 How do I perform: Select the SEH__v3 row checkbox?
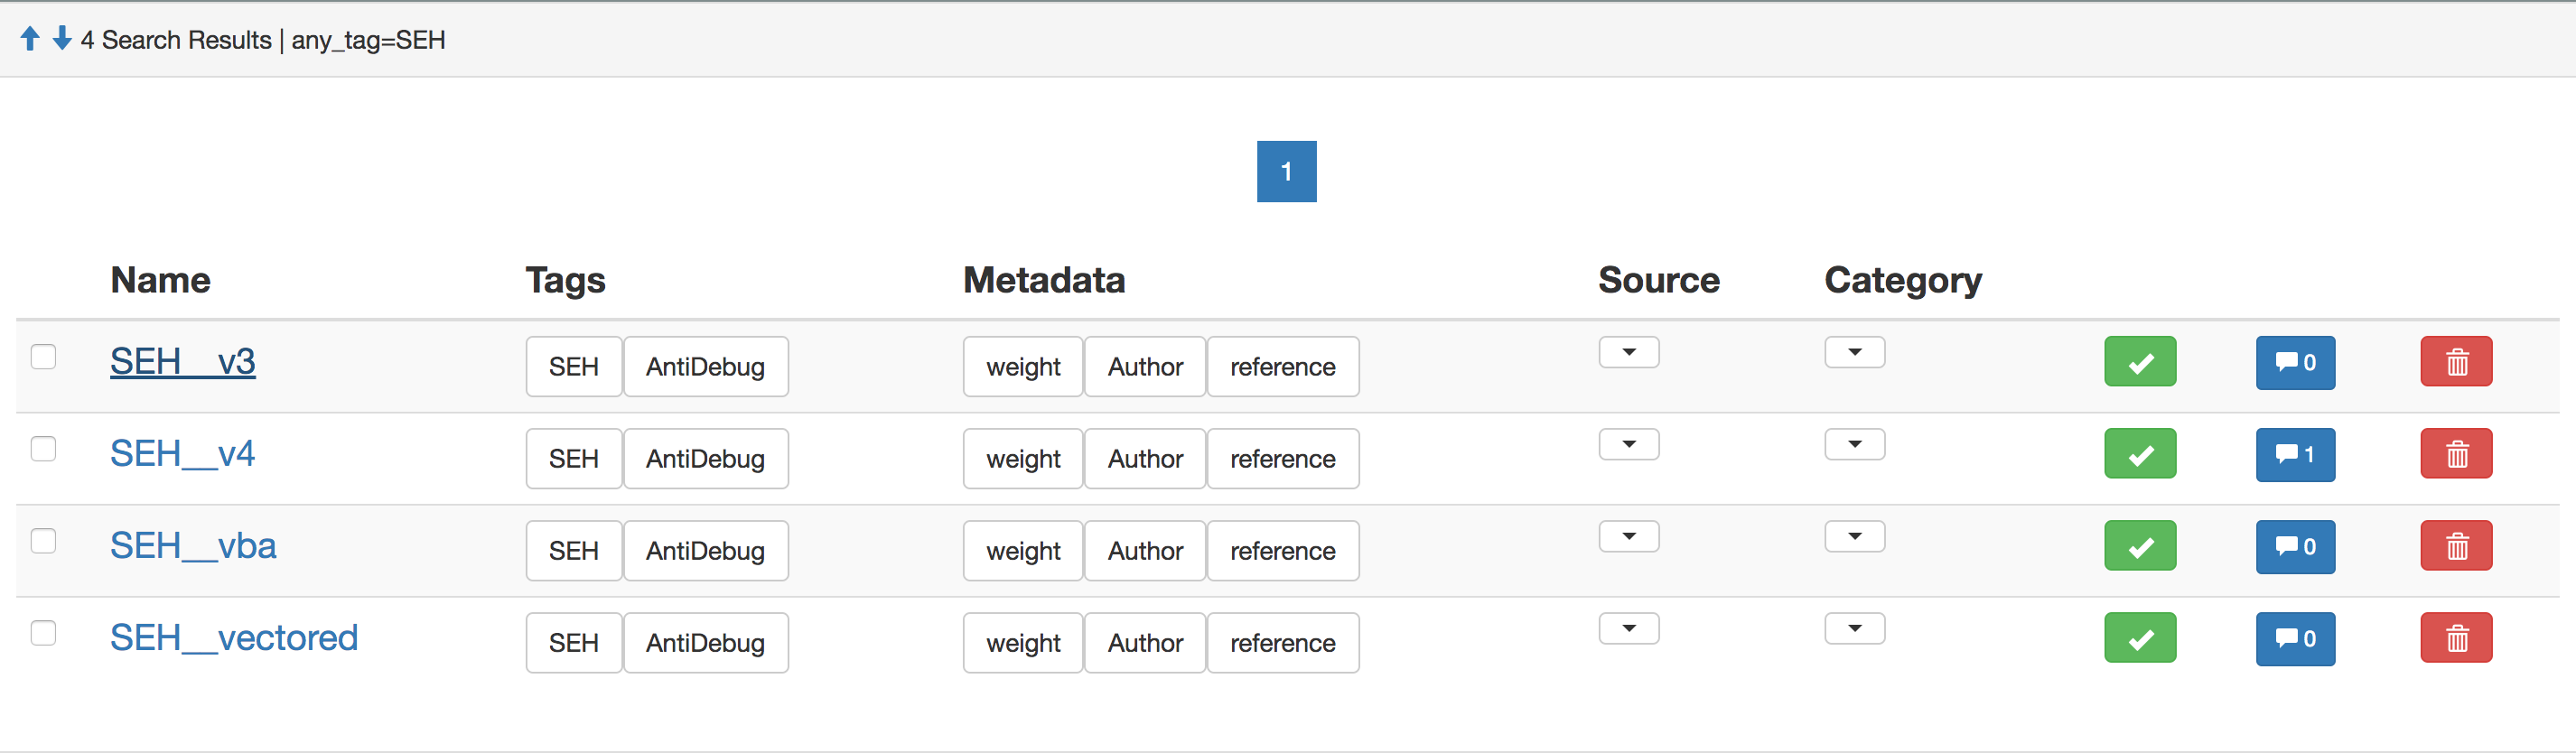coord(43,357)
